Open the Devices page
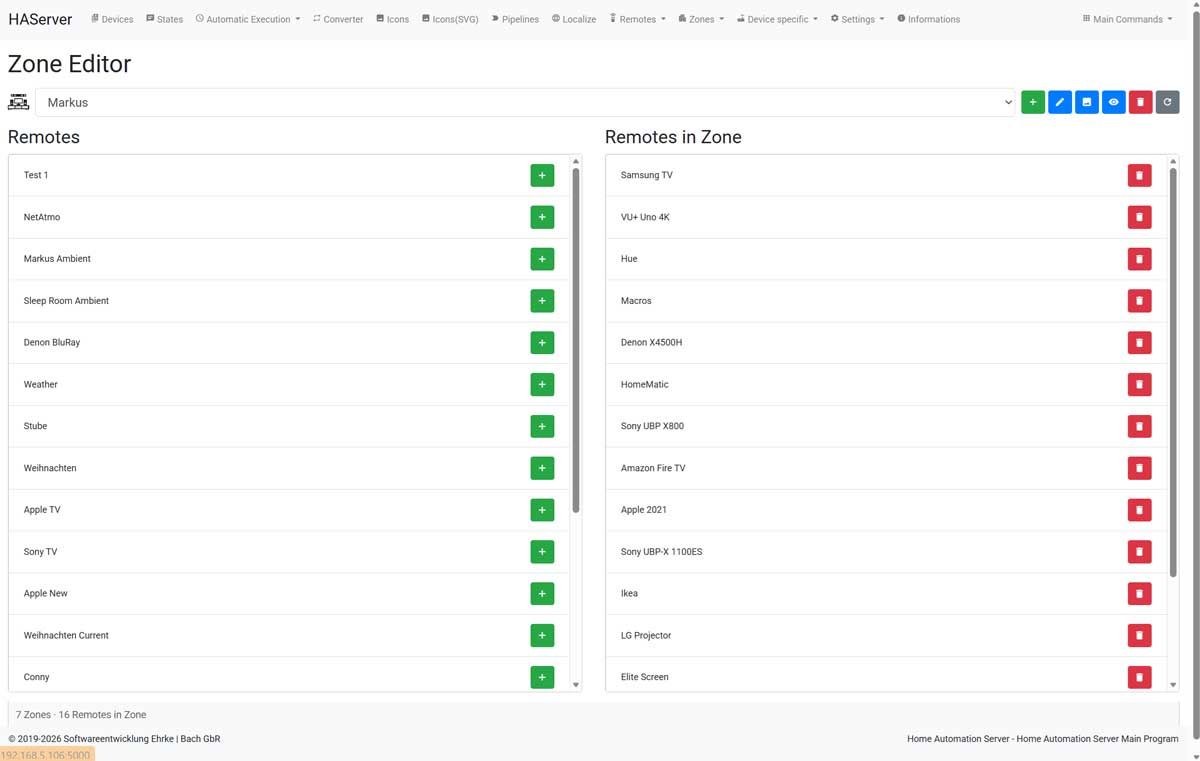Image resolution: width=1200 pixels, height=761 pixels. pyautogui.click(x=112, y=19)
